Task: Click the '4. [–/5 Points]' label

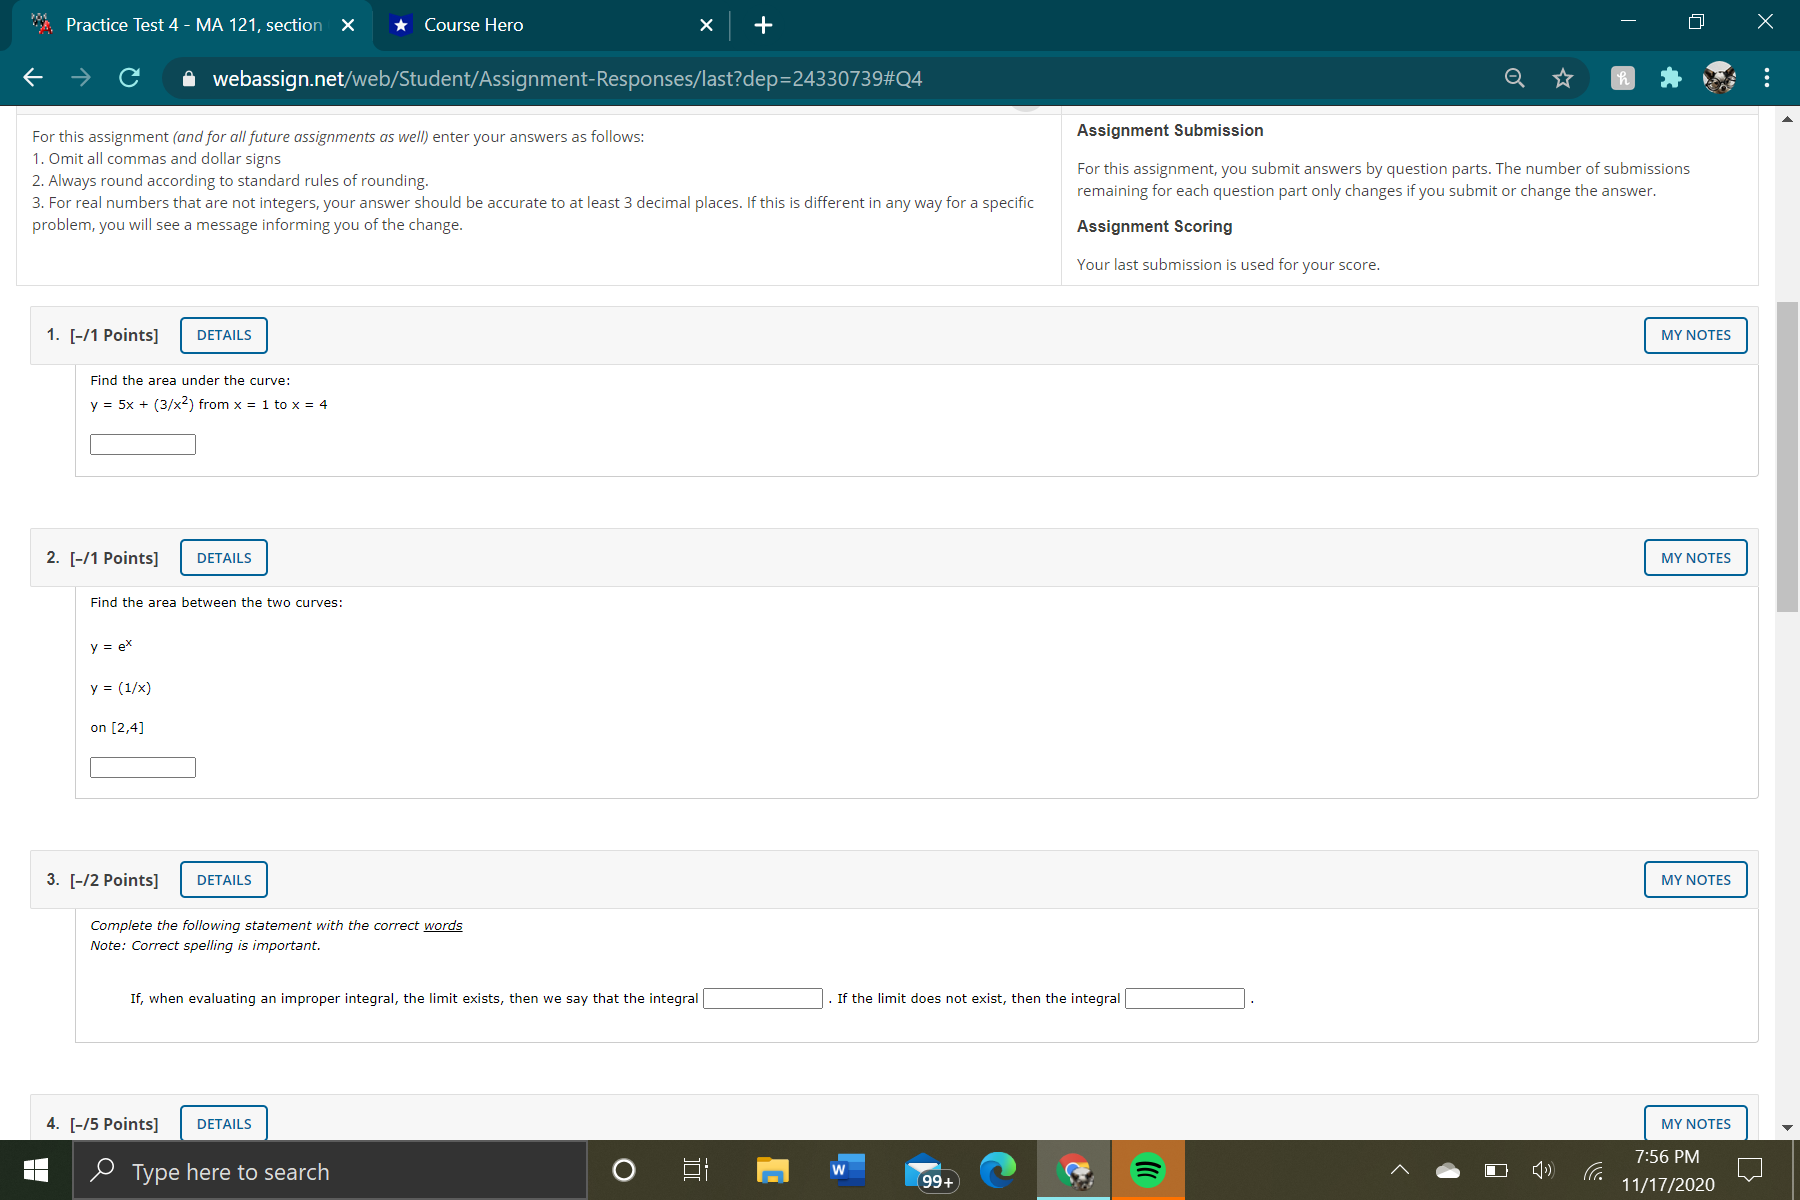Action: click(x=102, y=1124)
